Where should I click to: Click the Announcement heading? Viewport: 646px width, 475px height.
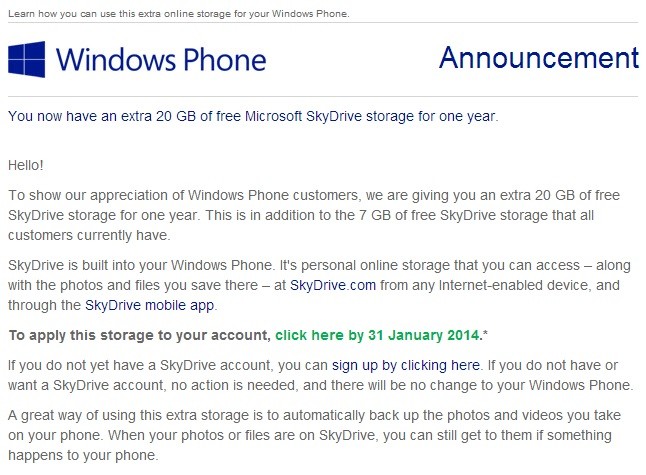click(539, 57)
